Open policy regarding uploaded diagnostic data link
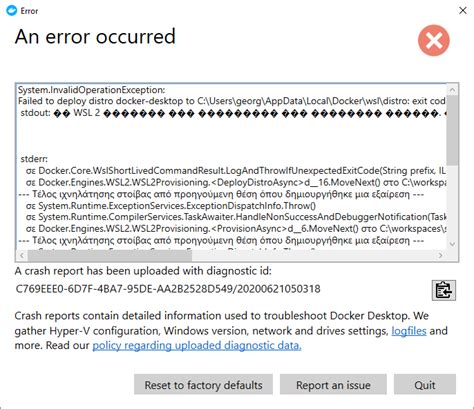 pyautogui.click(x=197, y=345)
